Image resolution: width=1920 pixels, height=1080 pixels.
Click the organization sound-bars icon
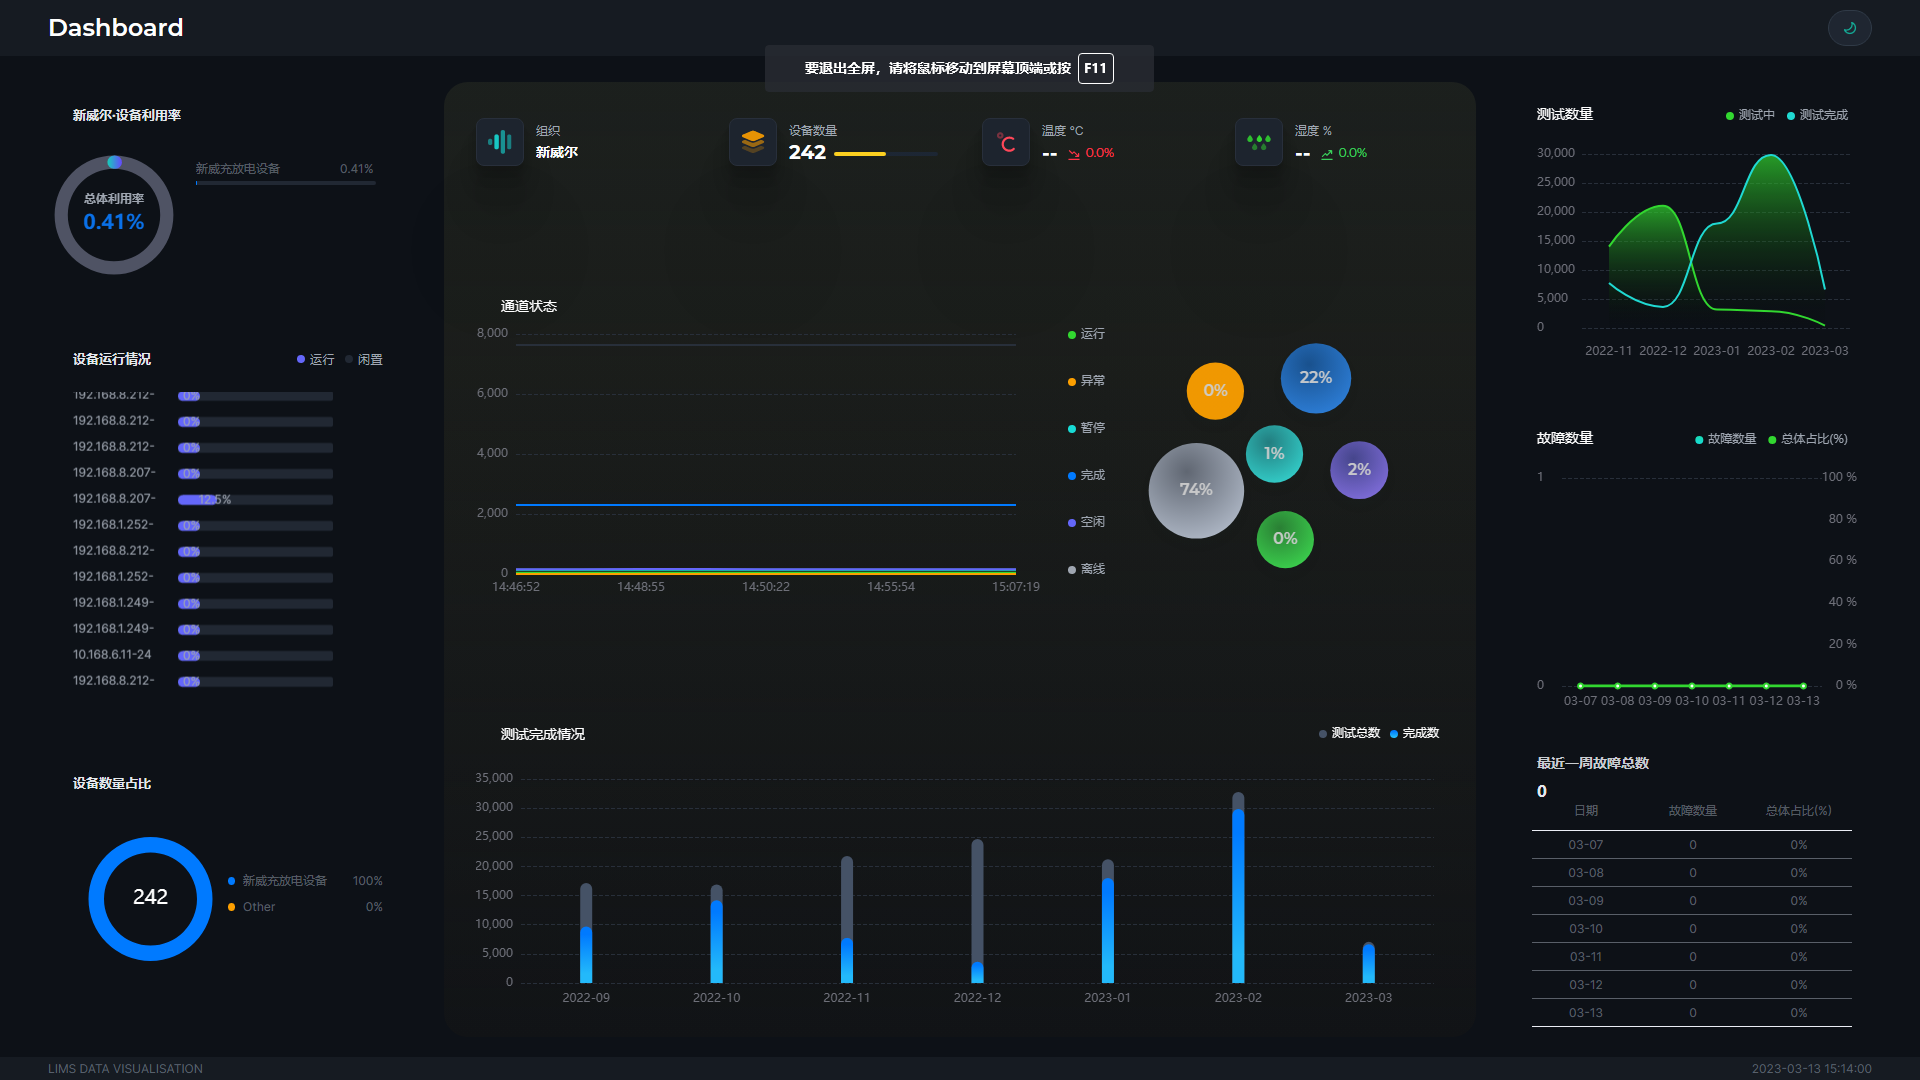tap(500, 142)
